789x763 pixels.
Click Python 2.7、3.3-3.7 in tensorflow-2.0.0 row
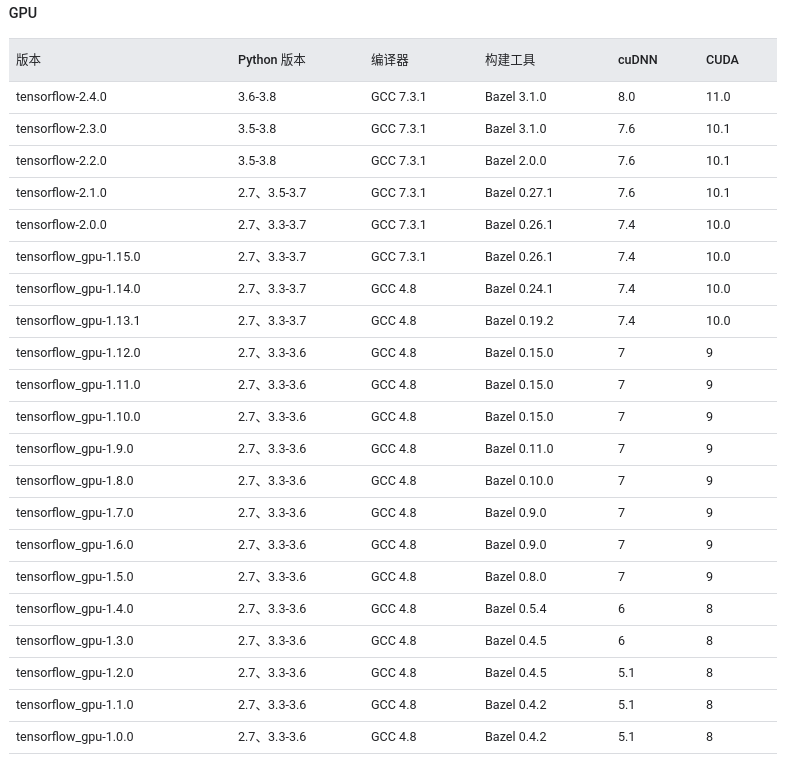[272, 225]
